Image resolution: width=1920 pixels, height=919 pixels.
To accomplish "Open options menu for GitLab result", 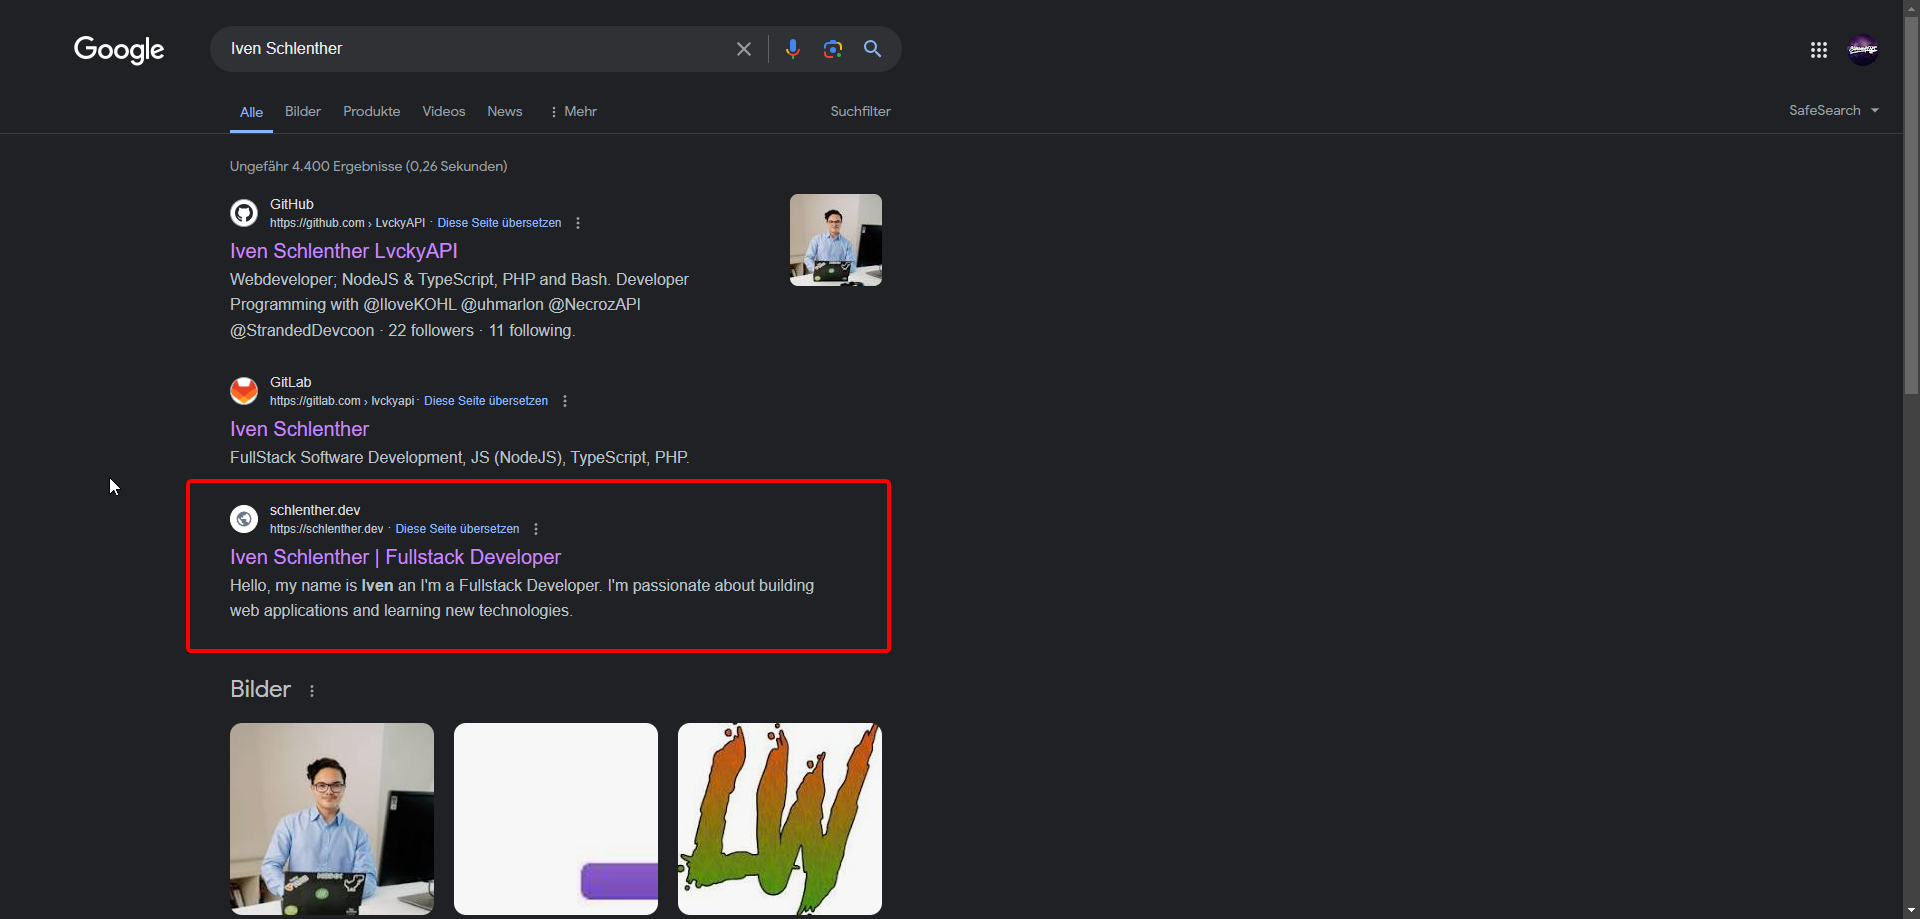I will [x=565, y=401].
